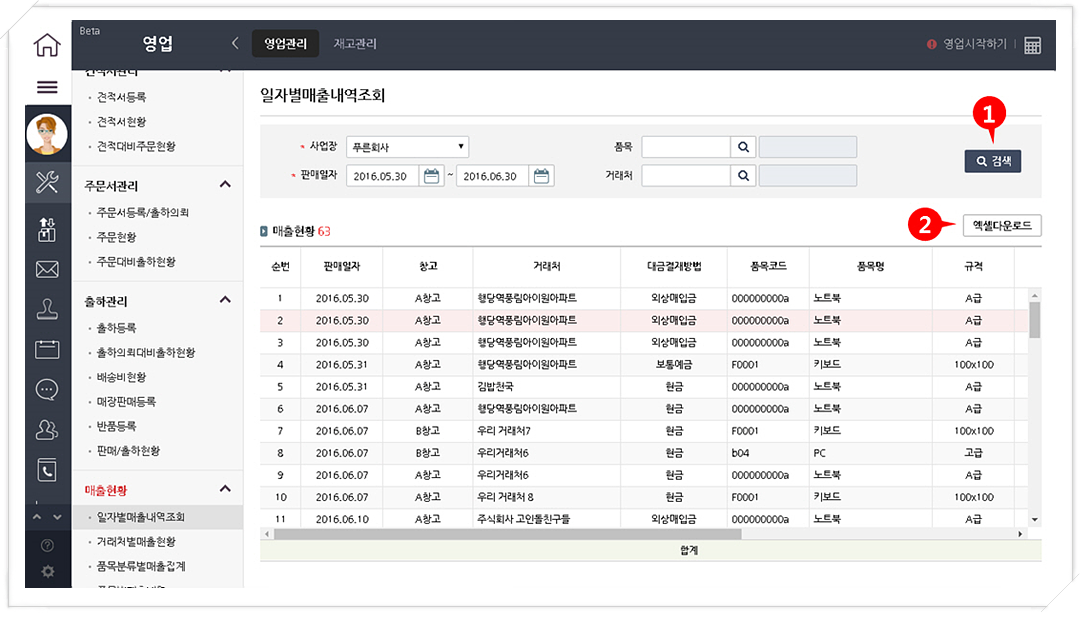Click the sidebar up arrow

(x=37, y=517)
